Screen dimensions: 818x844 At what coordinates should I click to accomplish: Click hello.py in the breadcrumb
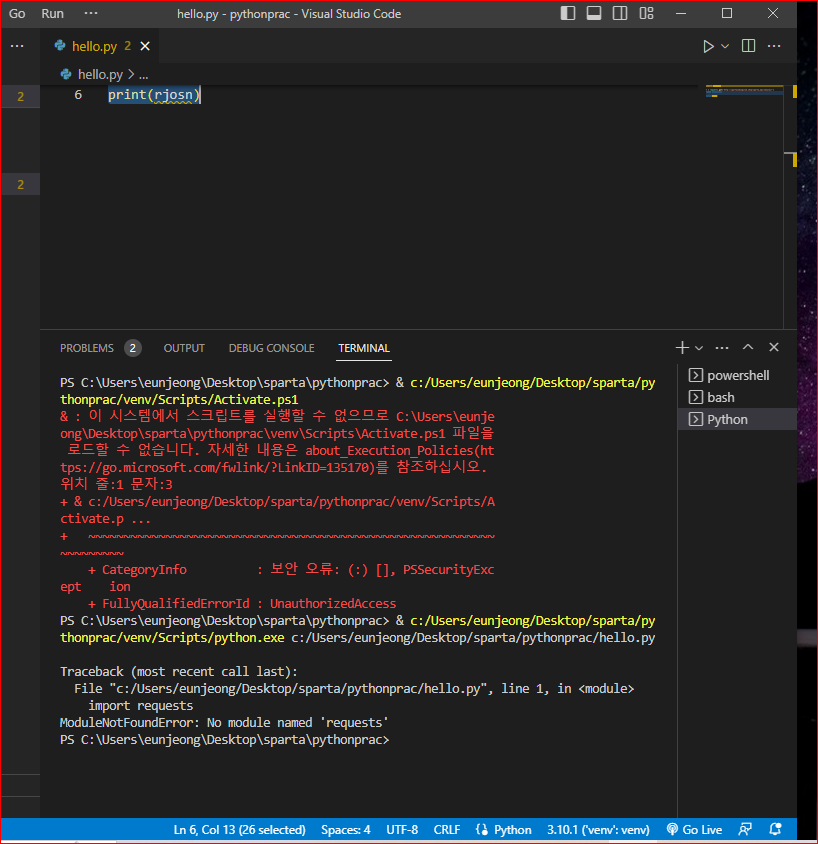(100, 74)
